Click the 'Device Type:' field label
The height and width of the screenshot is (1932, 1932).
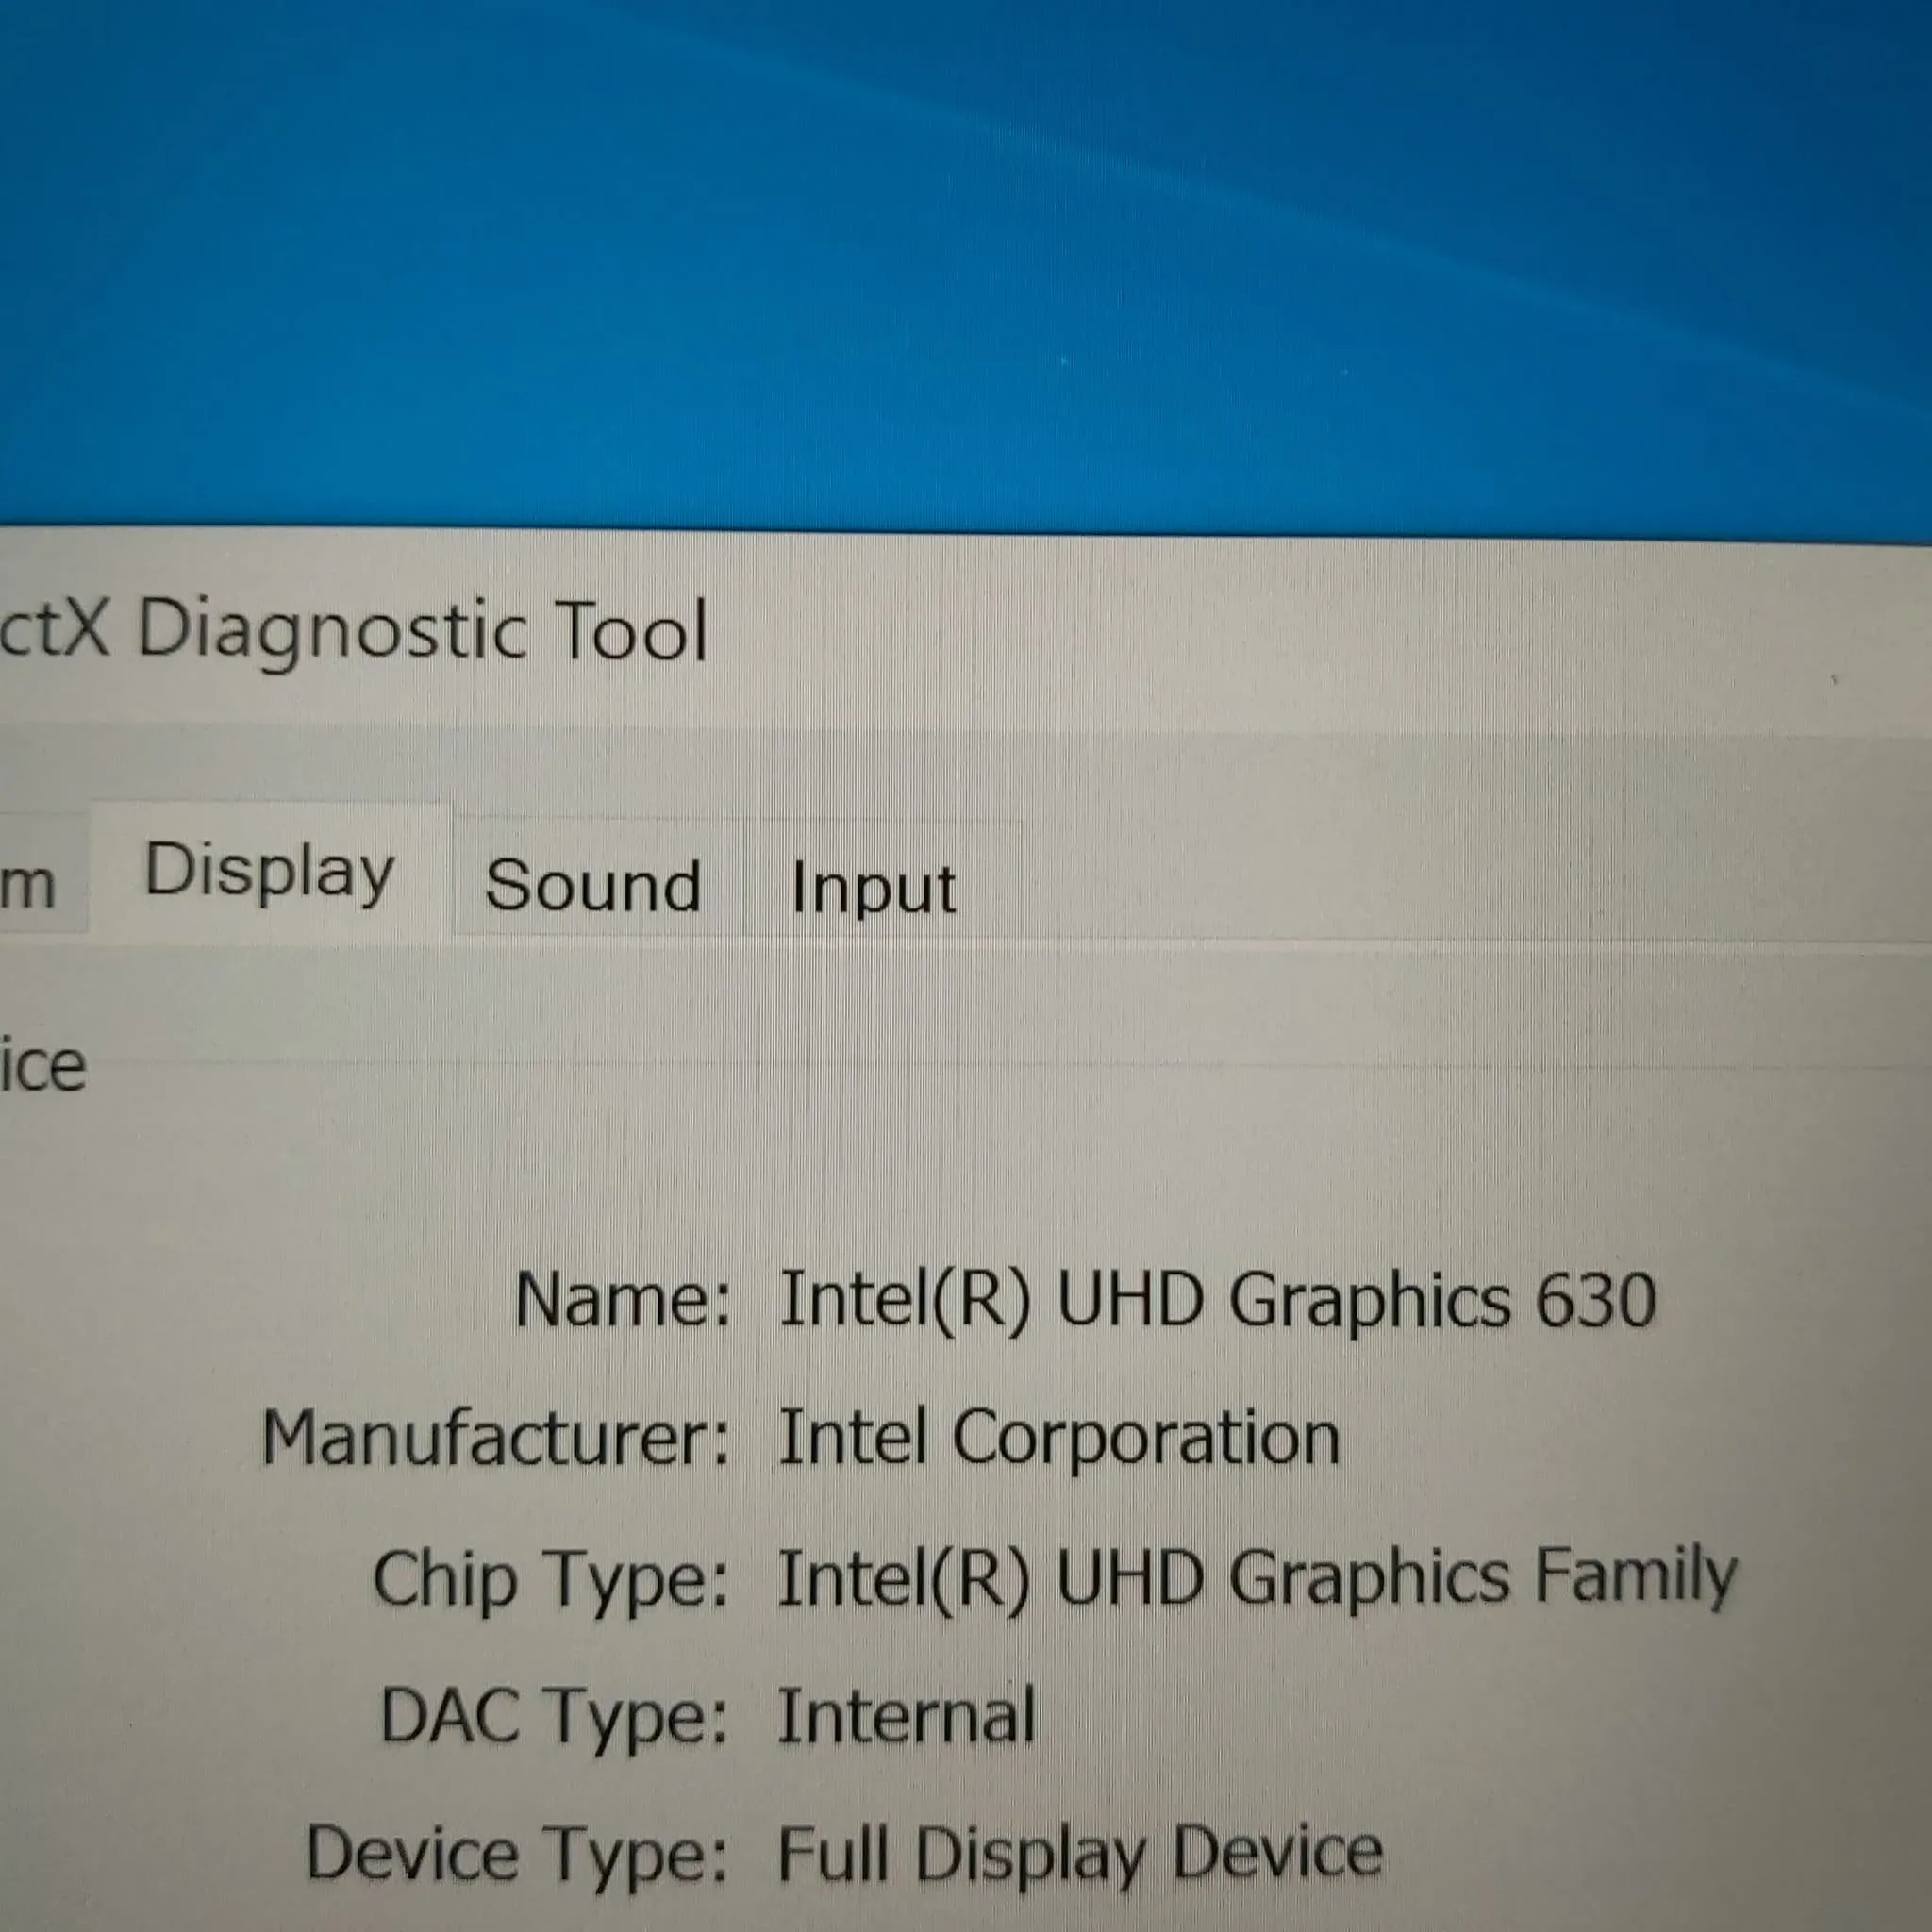pyautogui.click(x=517, y=1854)
